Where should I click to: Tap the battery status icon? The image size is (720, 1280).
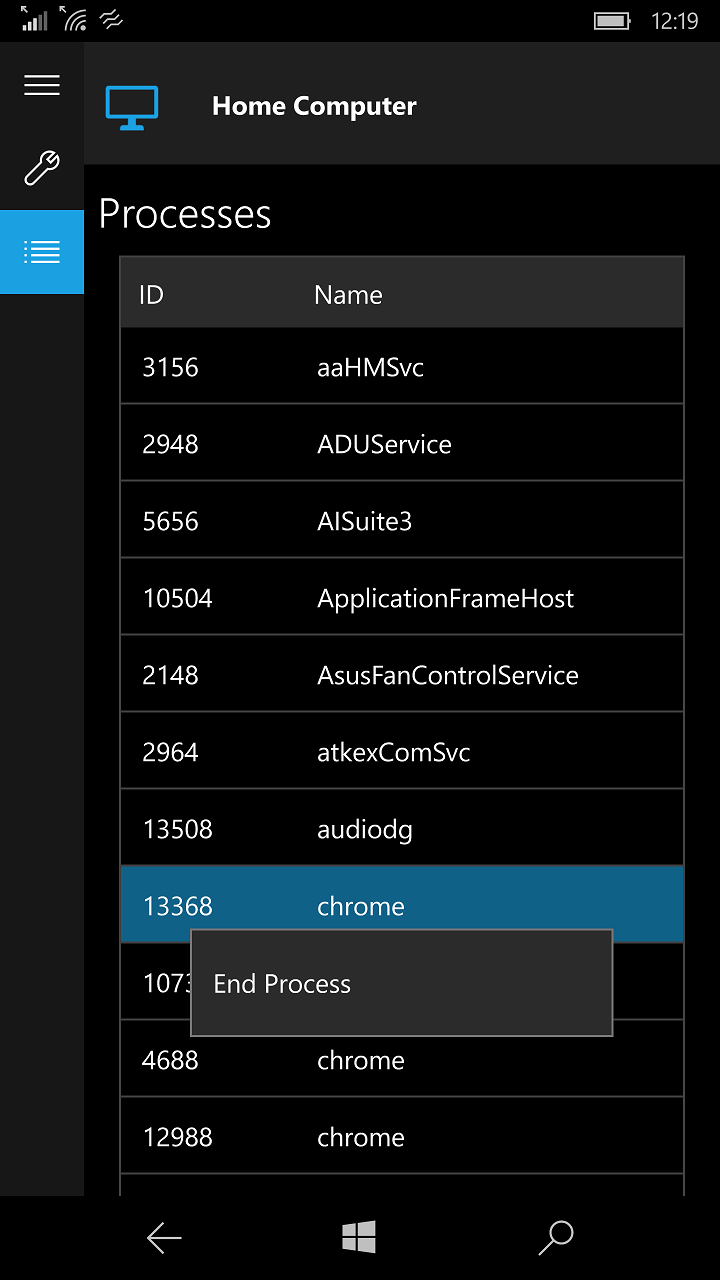(611, 21)
